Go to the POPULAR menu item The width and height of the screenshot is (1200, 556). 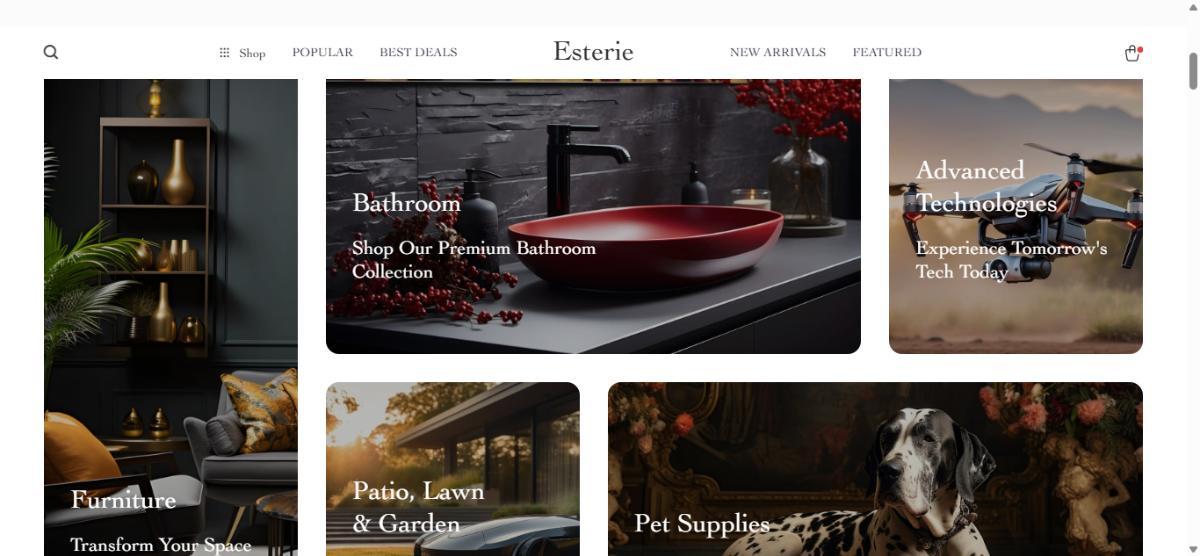(x=322, y=52)
